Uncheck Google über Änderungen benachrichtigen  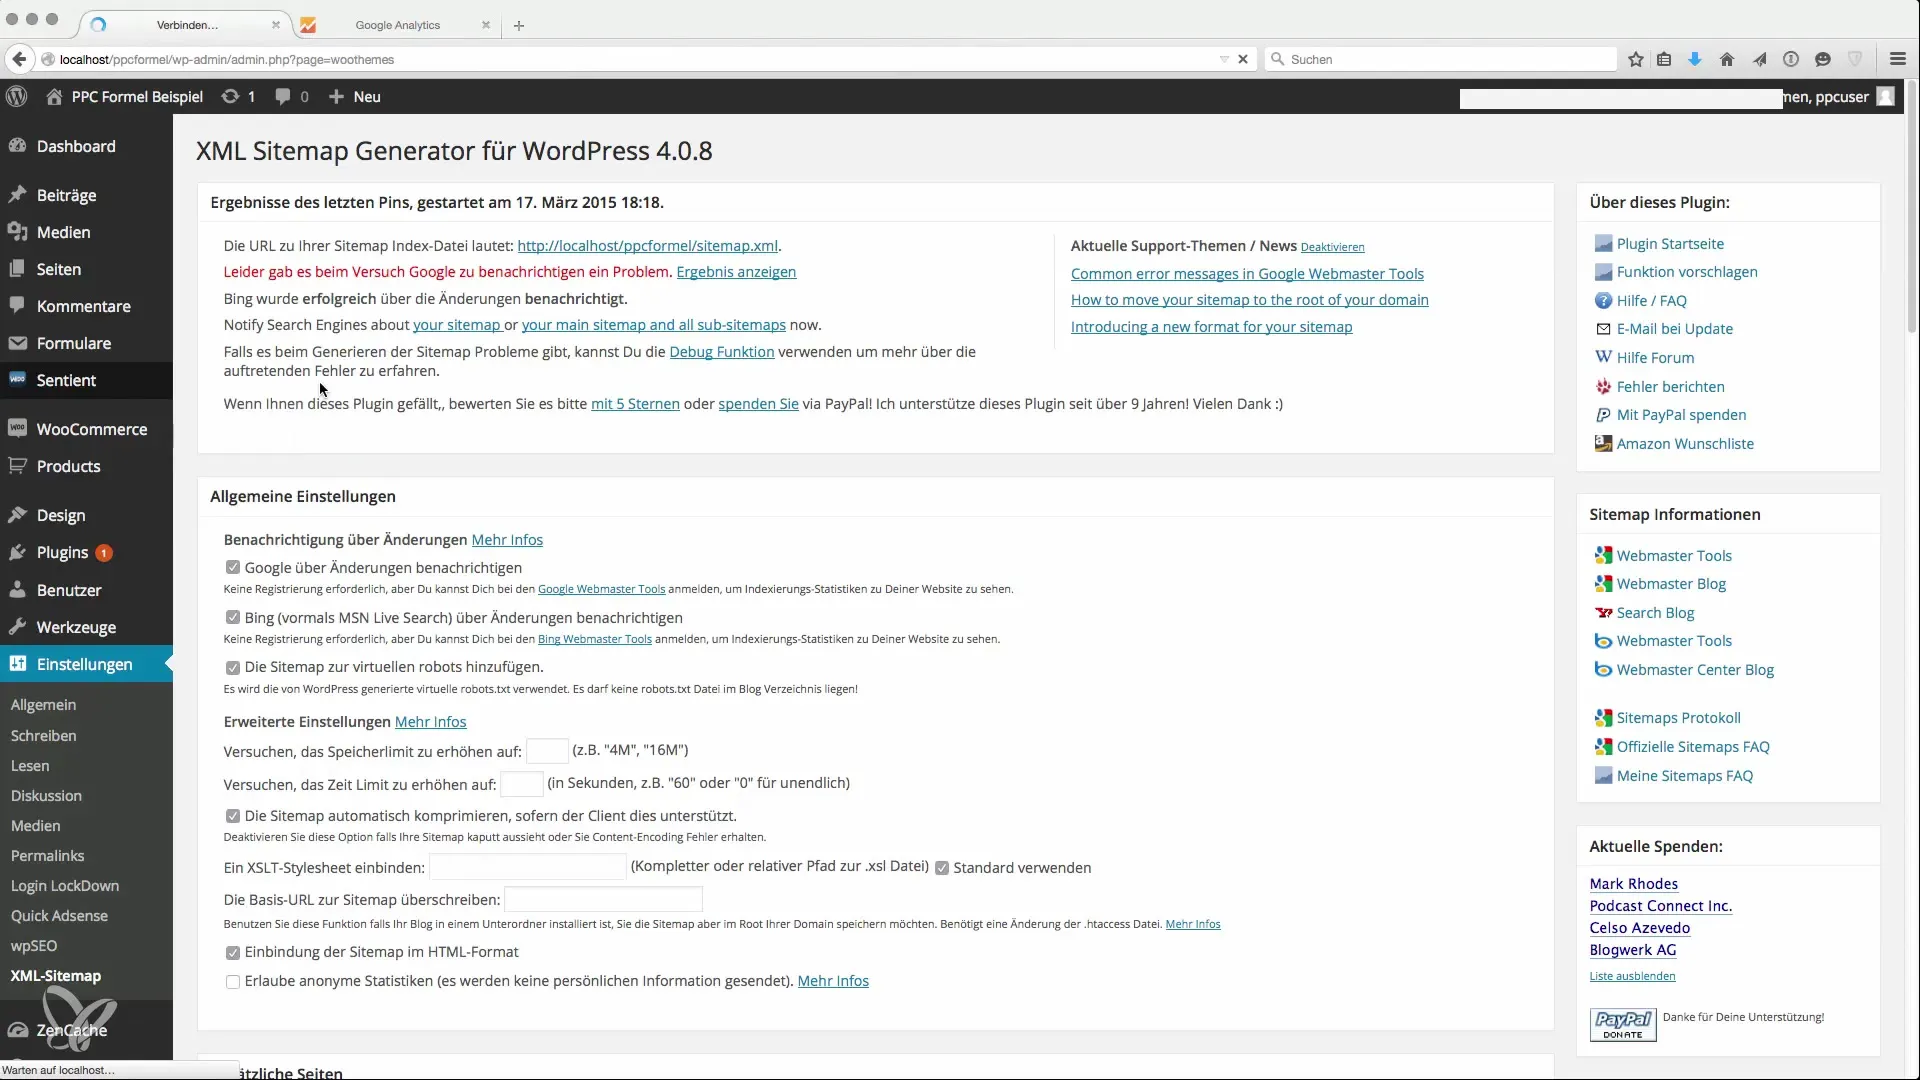[233, 567]
